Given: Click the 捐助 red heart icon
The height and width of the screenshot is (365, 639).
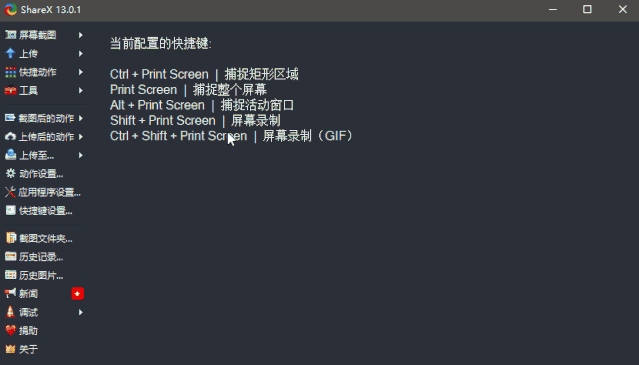Looking at the screenshot, I should (11, 330).
